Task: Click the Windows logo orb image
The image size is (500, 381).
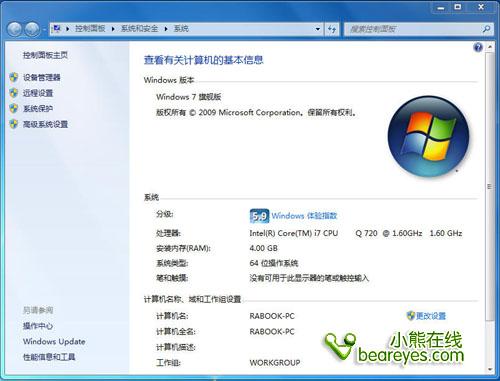Action: 428,136
